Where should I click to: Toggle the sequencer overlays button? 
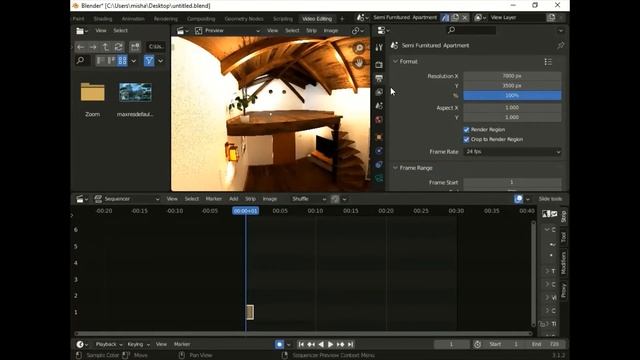pyautogui.click(x=518, y=199)
